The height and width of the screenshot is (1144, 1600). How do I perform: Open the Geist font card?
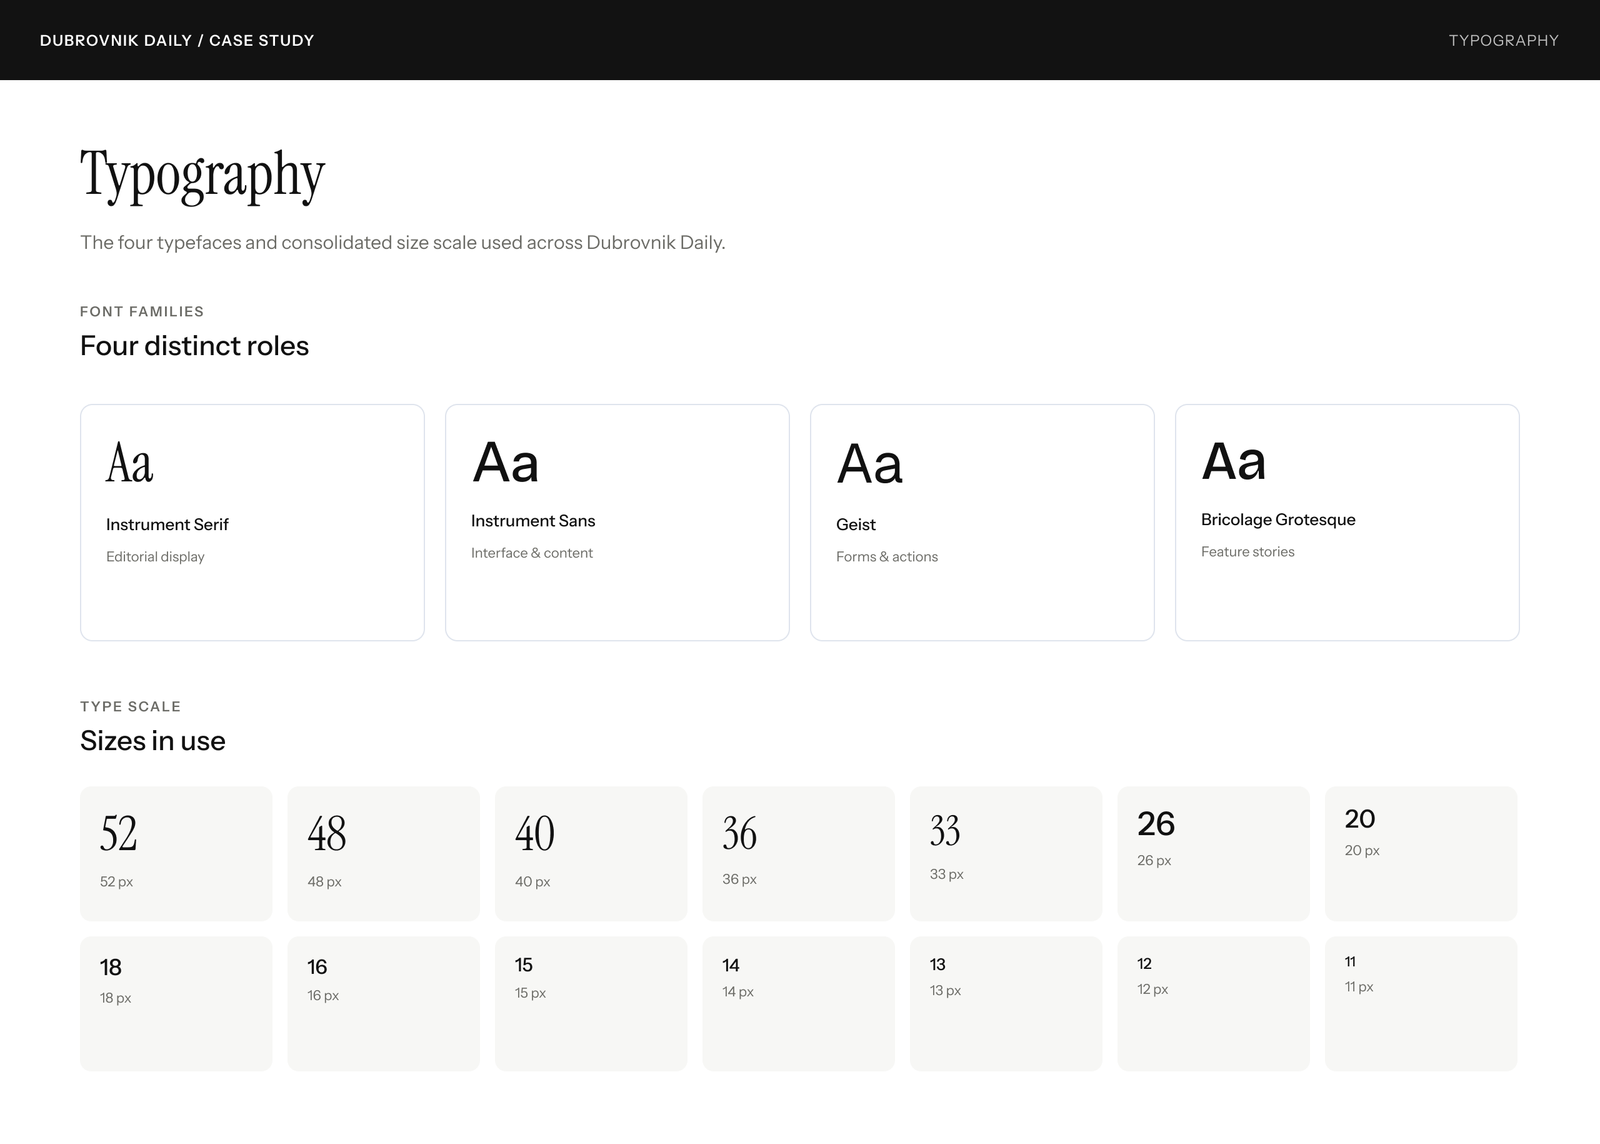pyautogui.click(x=982, y=522)
